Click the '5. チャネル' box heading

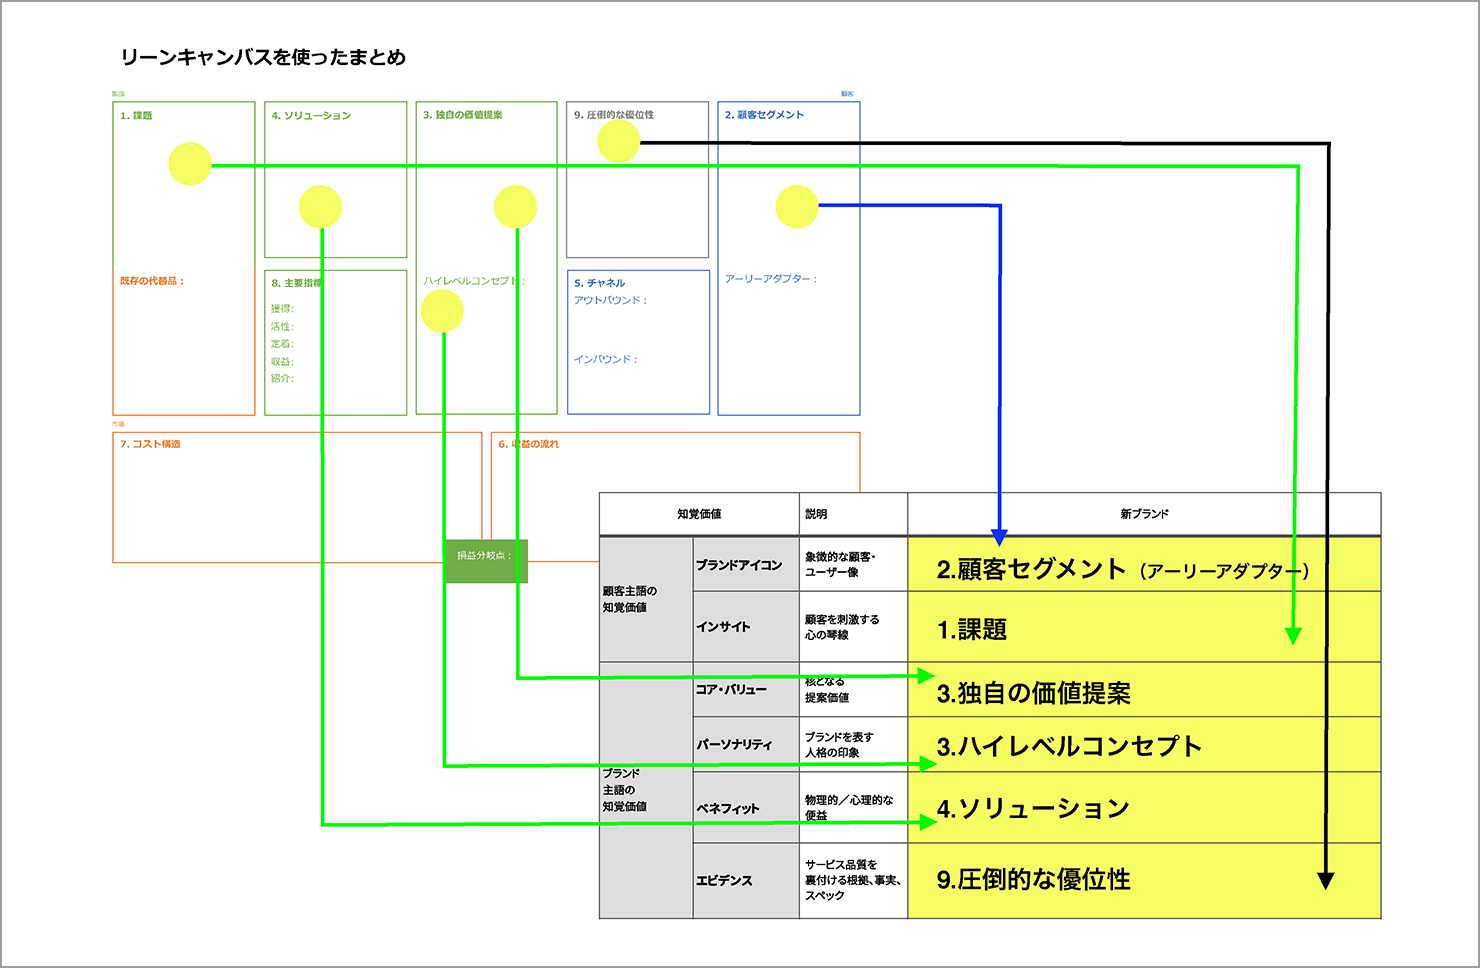599,283
